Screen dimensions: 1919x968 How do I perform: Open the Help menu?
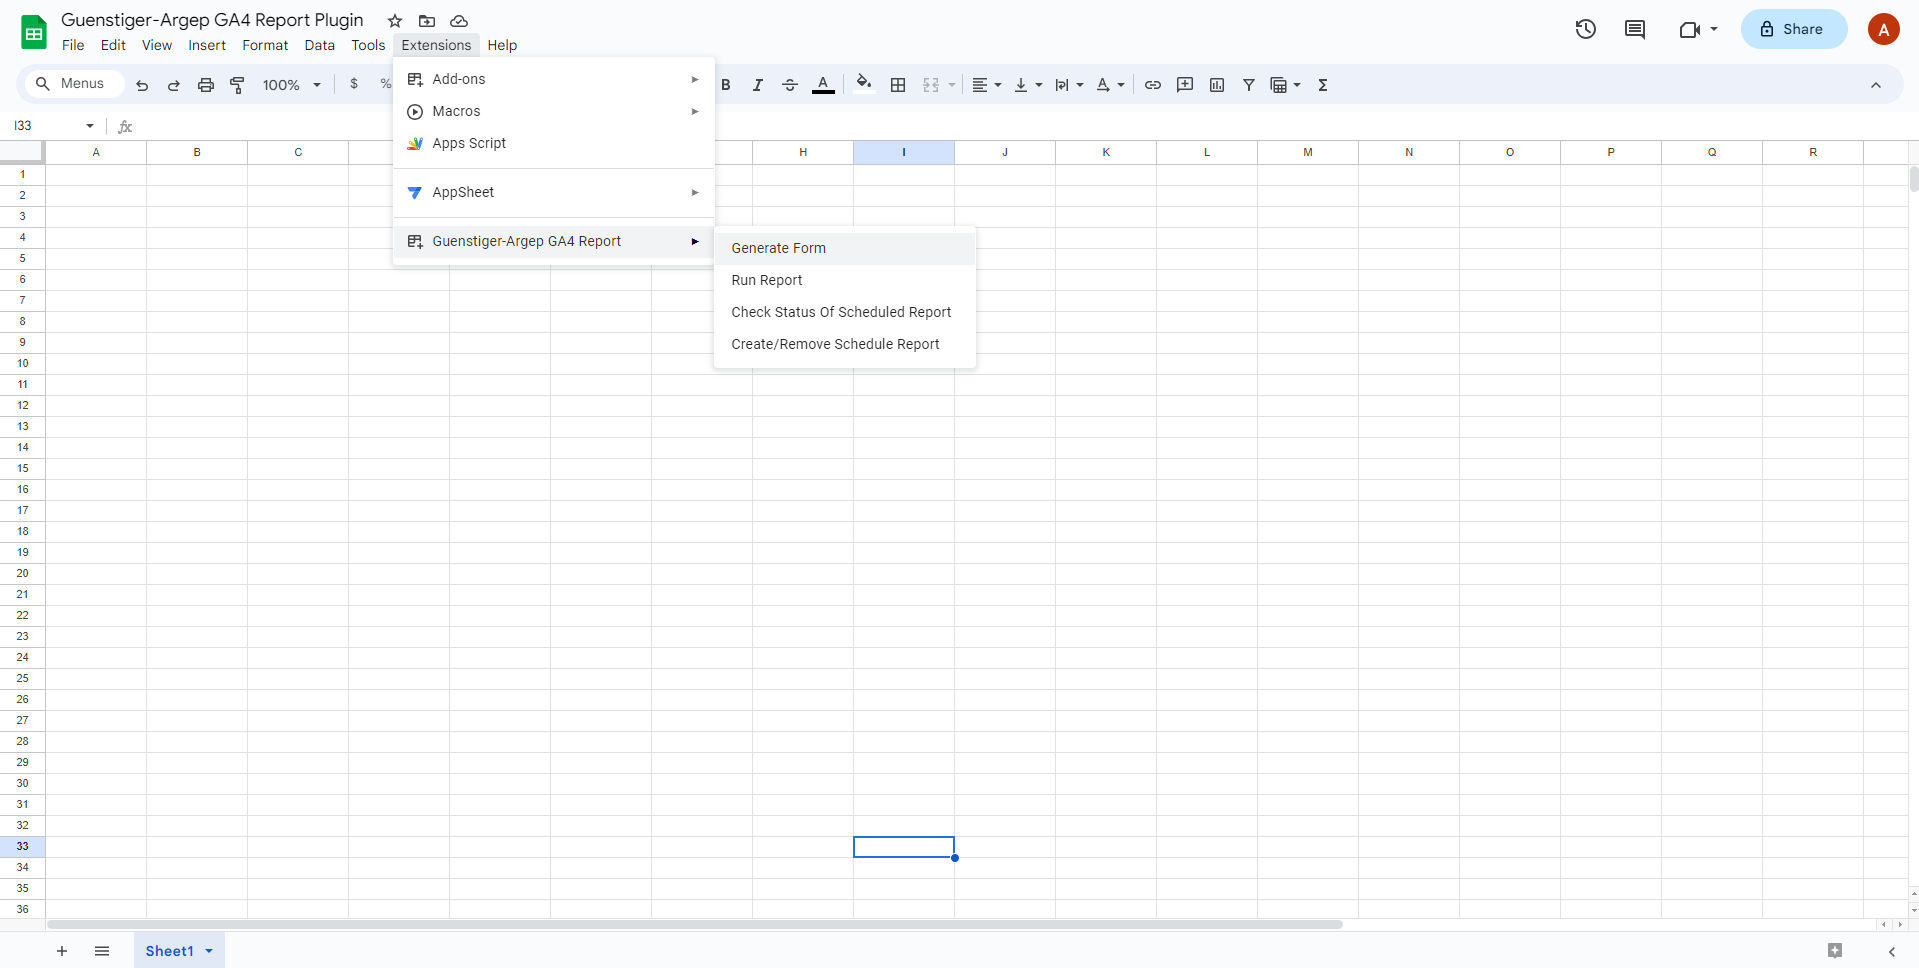point(502,45)
